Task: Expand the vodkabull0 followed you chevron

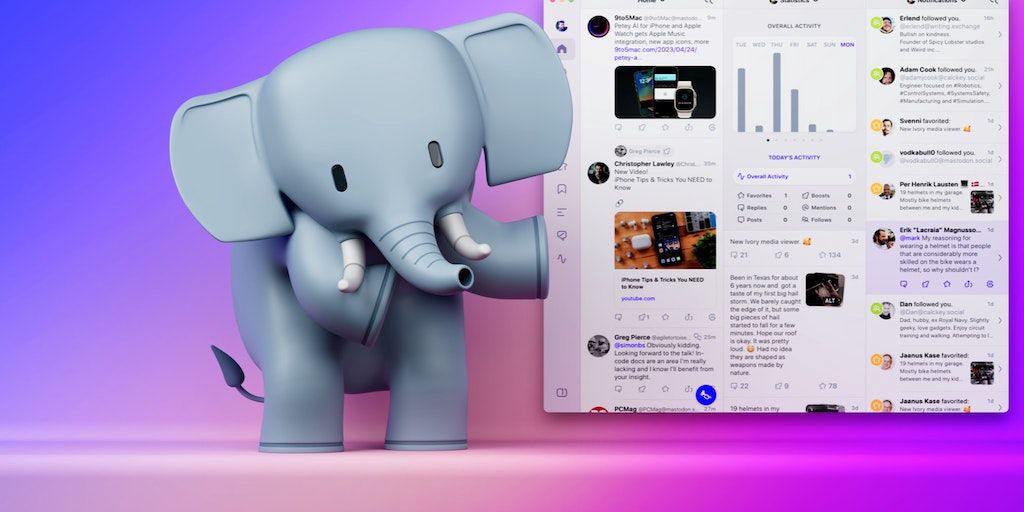Action: click(x=1000, y=157)
